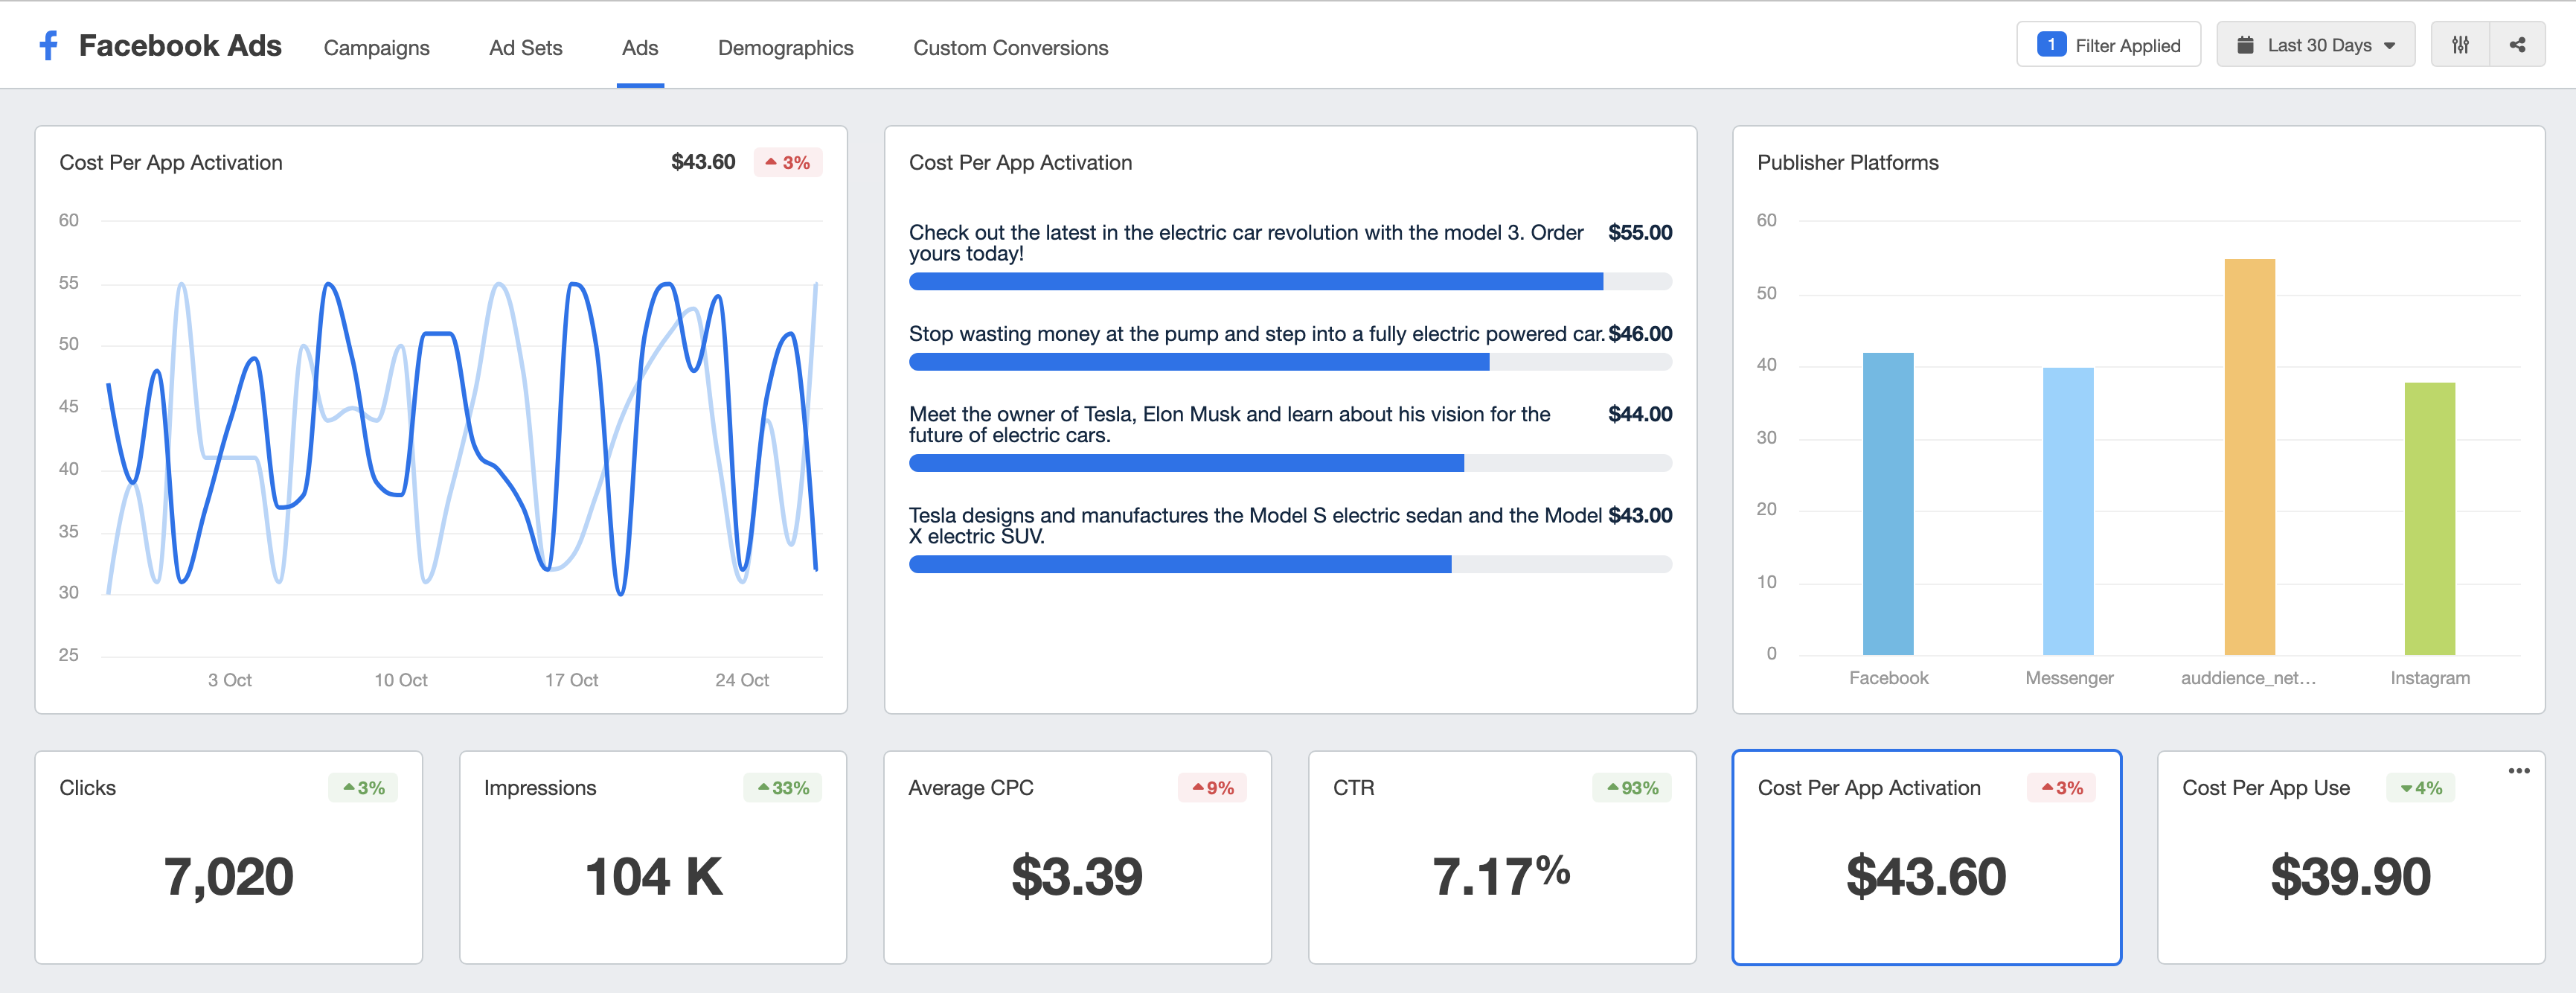
Task: Click the filter applied badge icon
Action: pyautogui.click(x=2052, y=45)
